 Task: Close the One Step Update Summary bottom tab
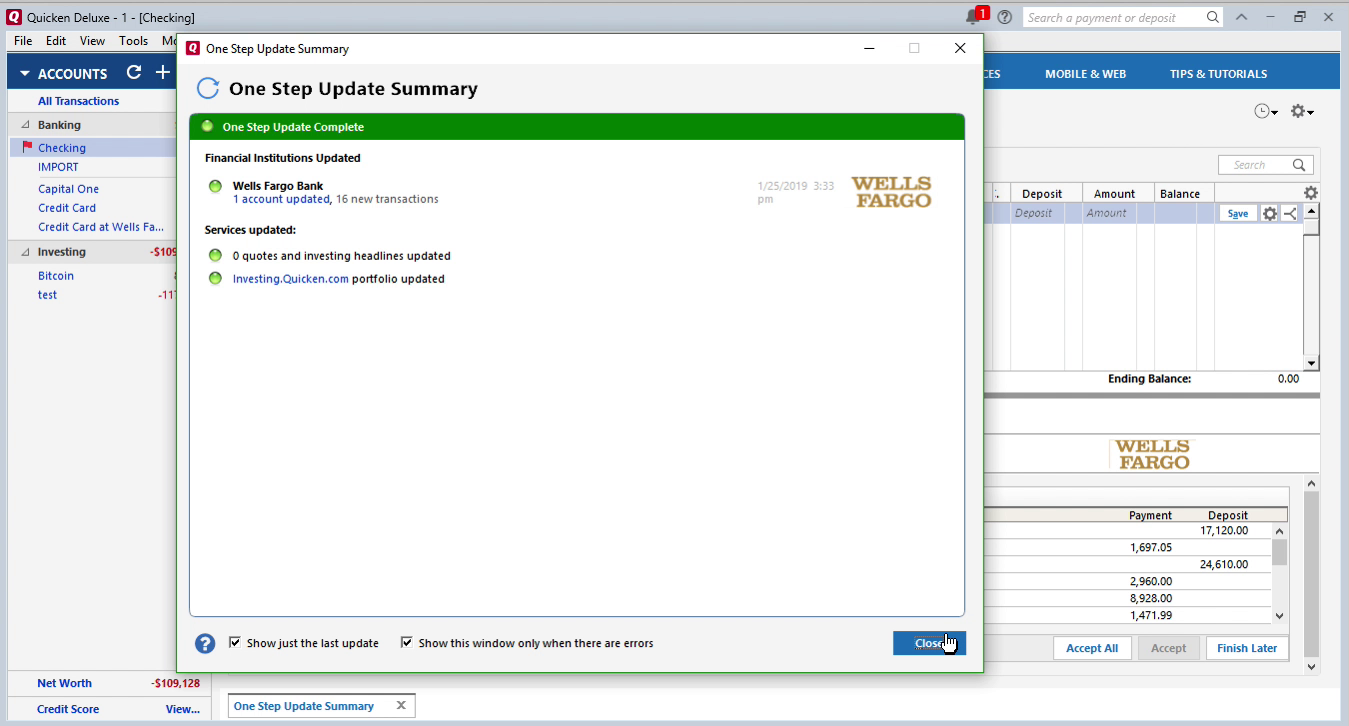click(401, 705)
